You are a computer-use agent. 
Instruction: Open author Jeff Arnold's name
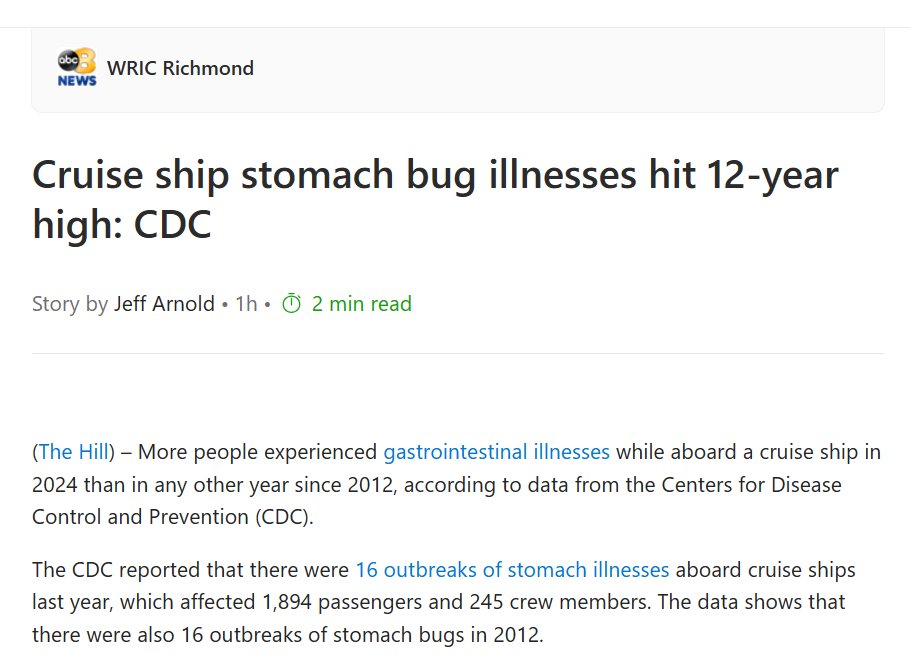coord(164,304)
